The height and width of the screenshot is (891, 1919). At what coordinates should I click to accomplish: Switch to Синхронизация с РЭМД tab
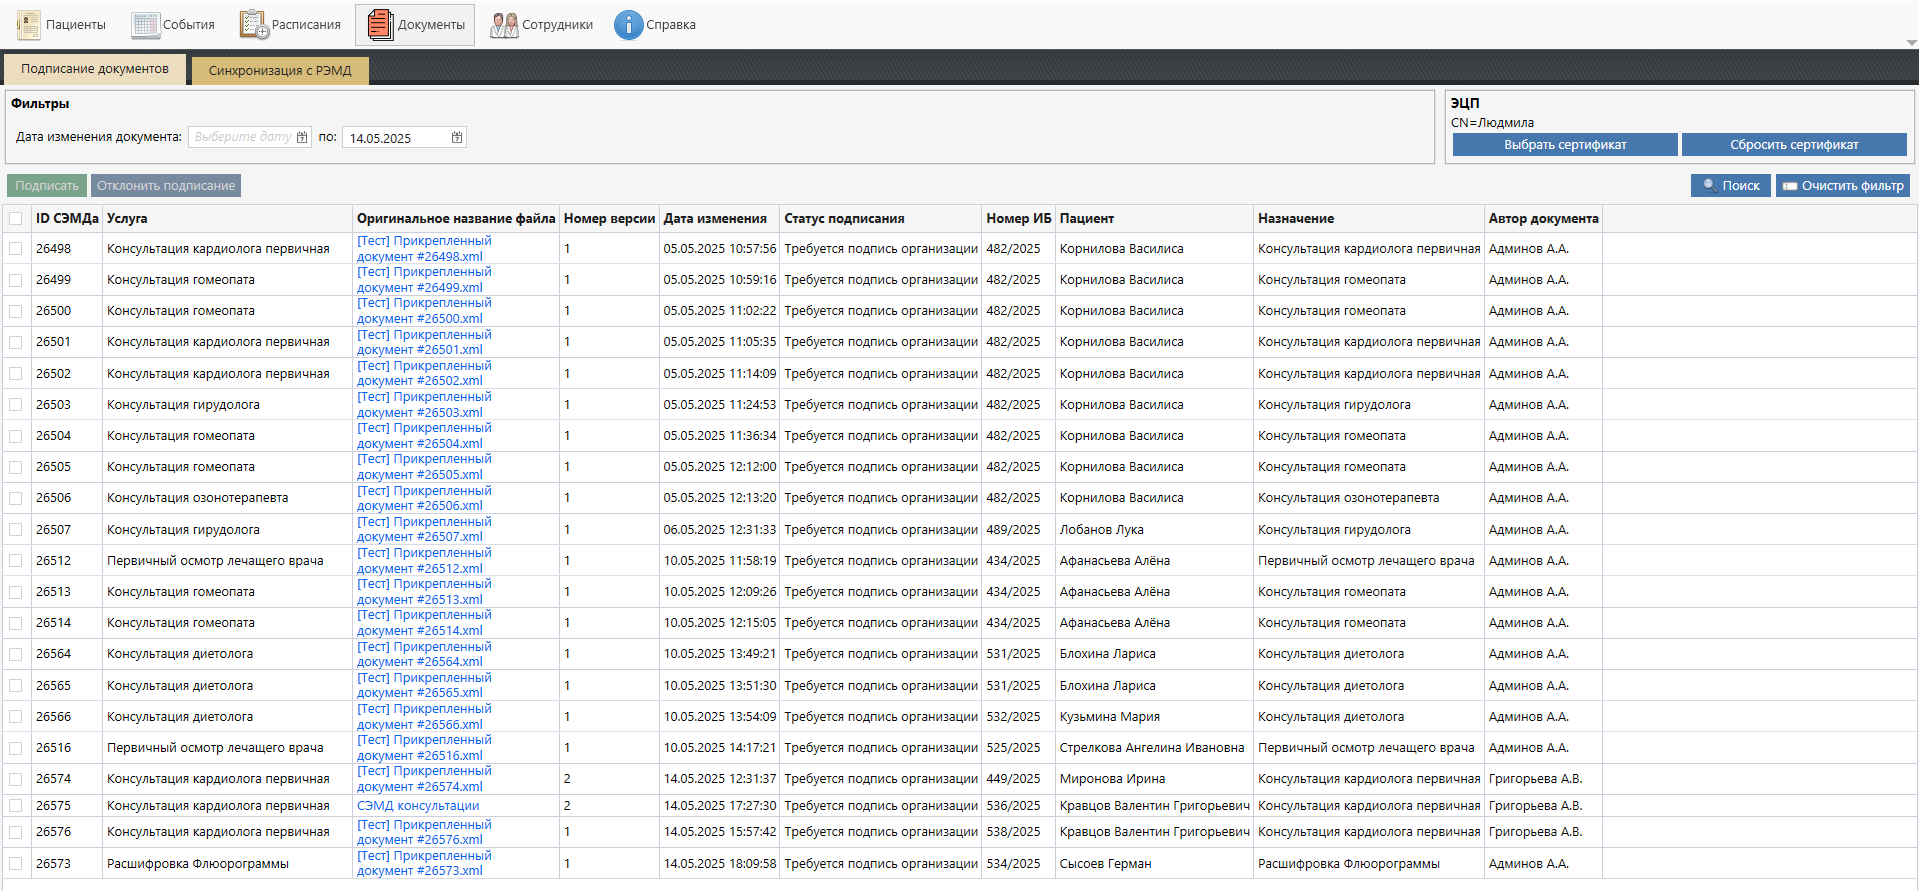tap(280, 71)
